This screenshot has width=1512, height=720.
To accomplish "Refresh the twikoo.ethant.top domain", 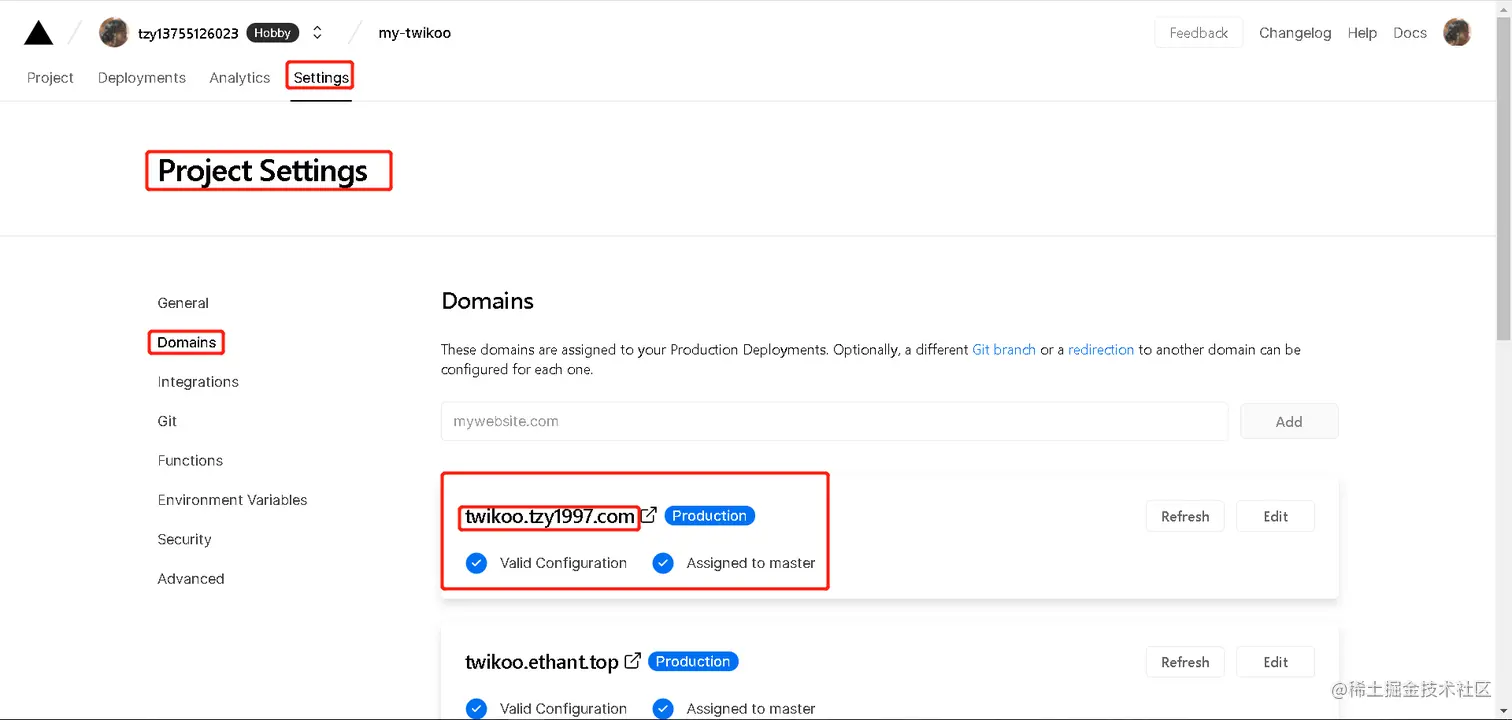I will click(x=1185, y=662).
